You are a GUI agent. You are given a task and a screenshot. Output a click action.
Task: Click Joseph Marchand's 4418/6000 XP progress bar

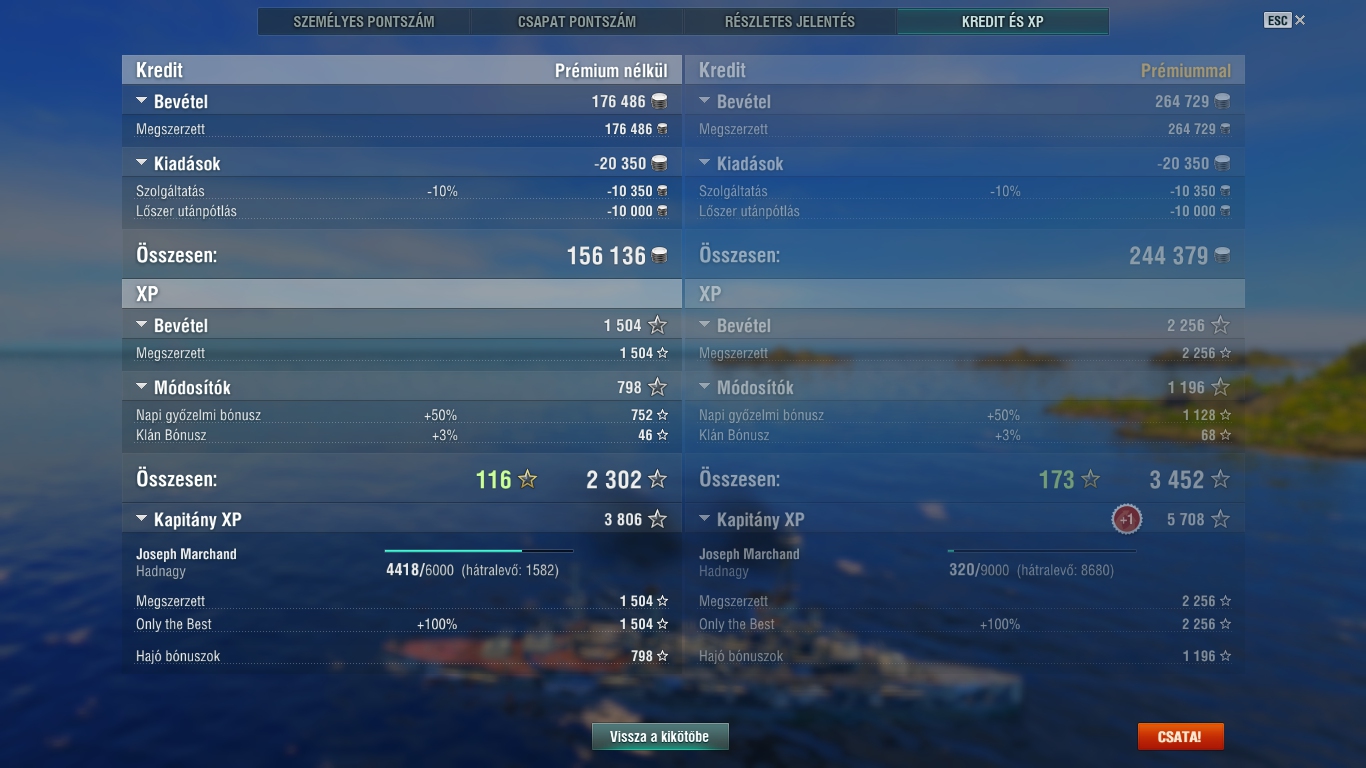479,551
